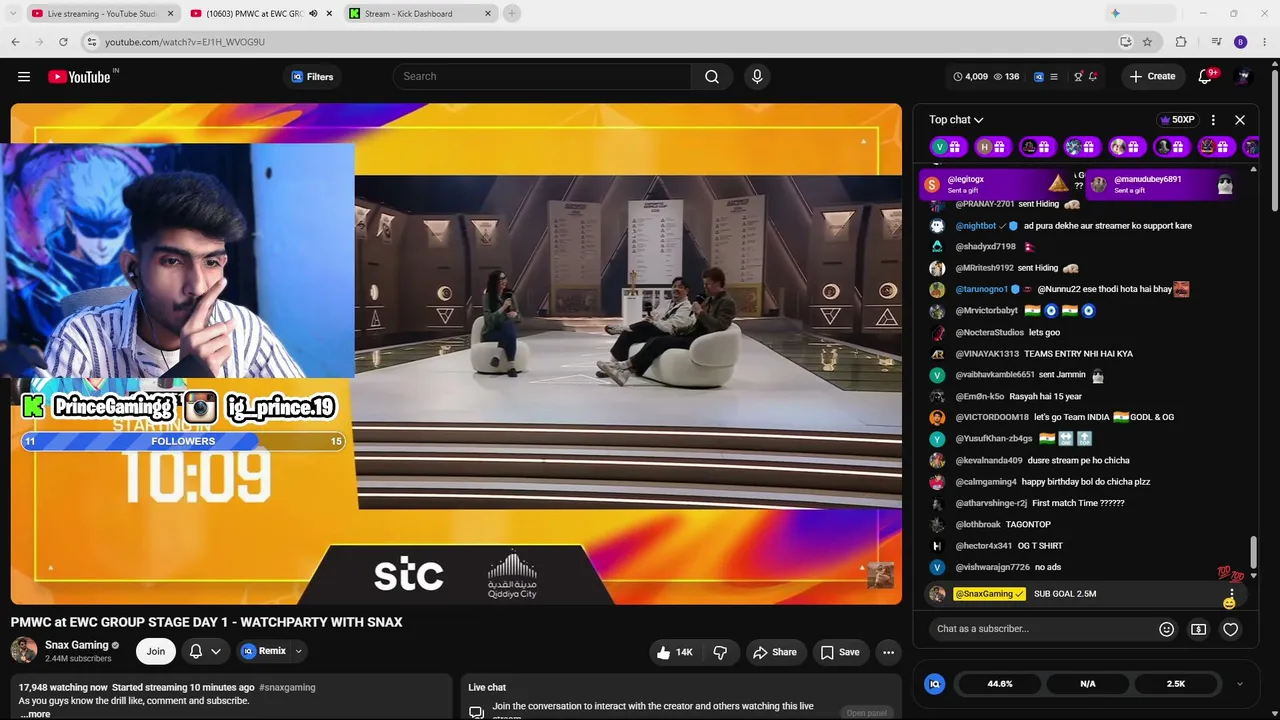Open the browser extensions puzzle icon
This screenshot has height=720, width=1280.
point(1181,42)
